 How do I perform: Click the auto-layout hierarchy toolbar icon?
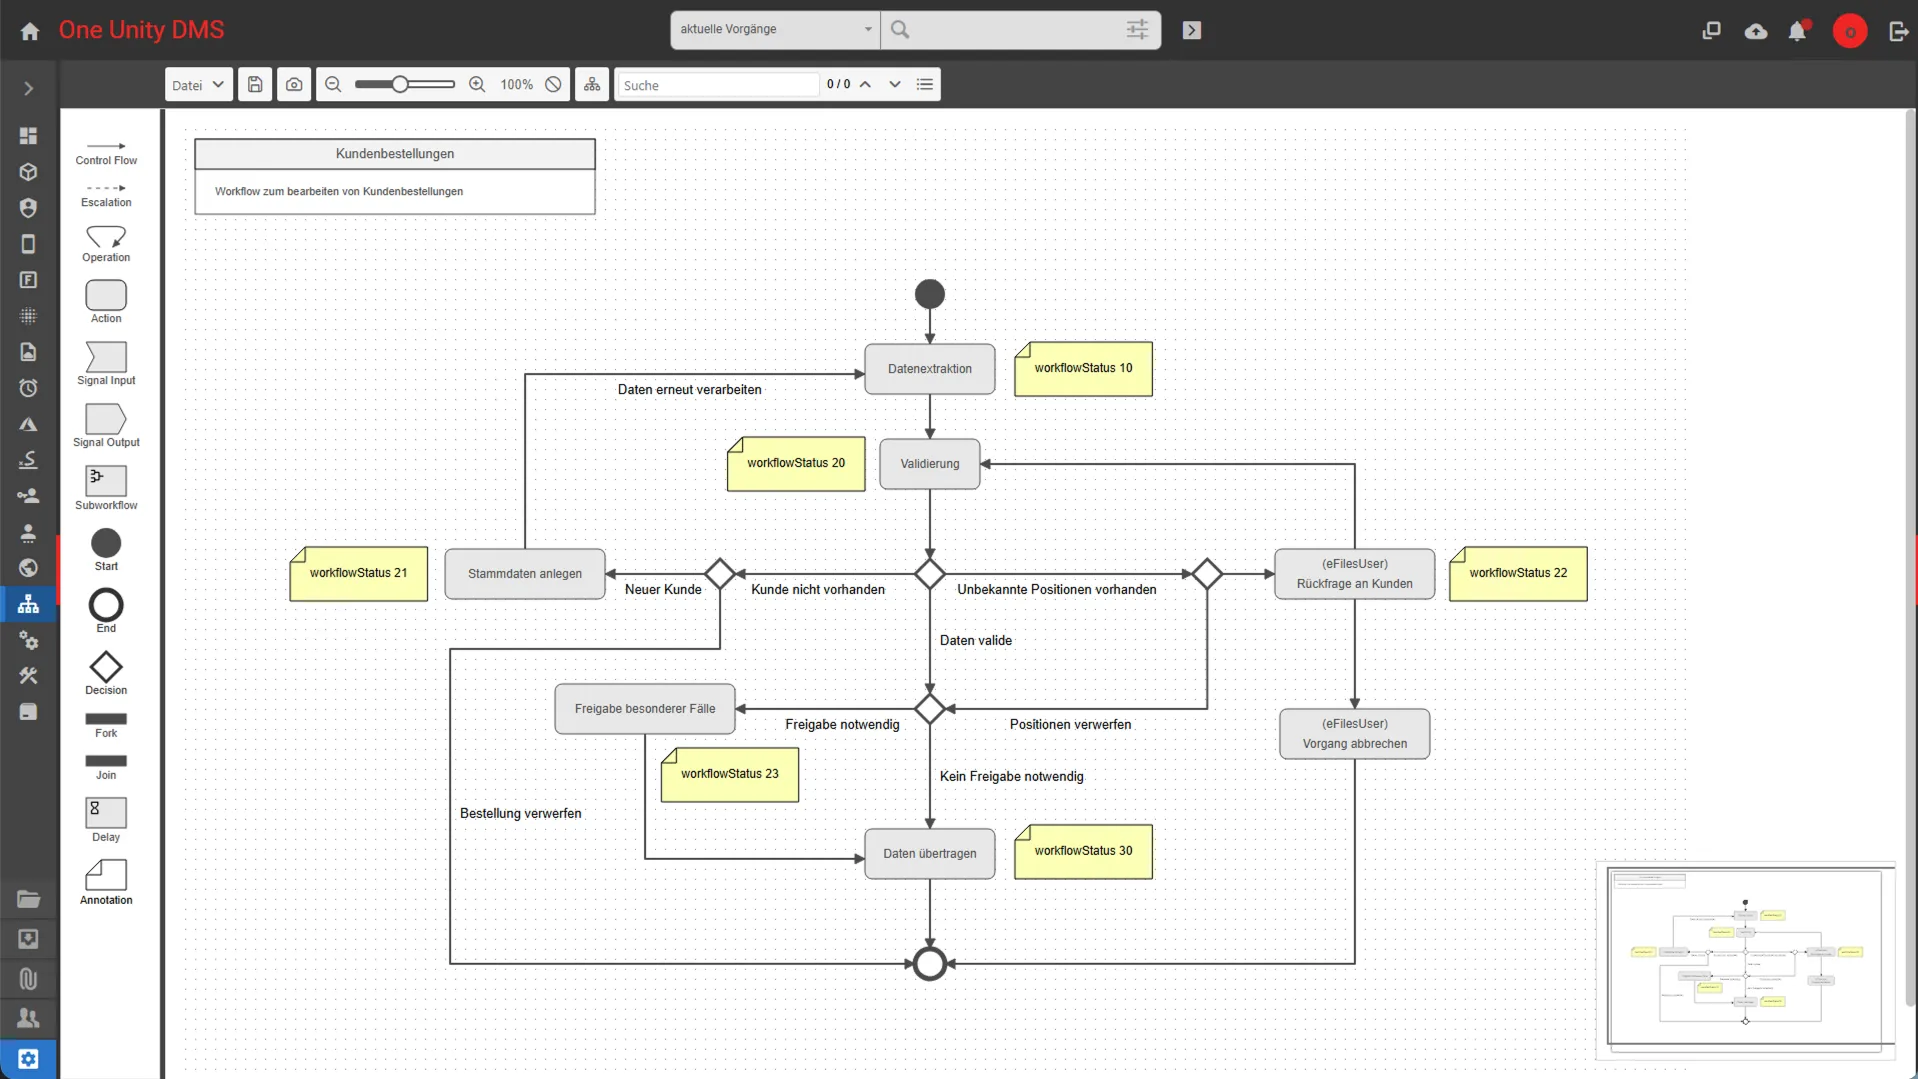[592, 85]
